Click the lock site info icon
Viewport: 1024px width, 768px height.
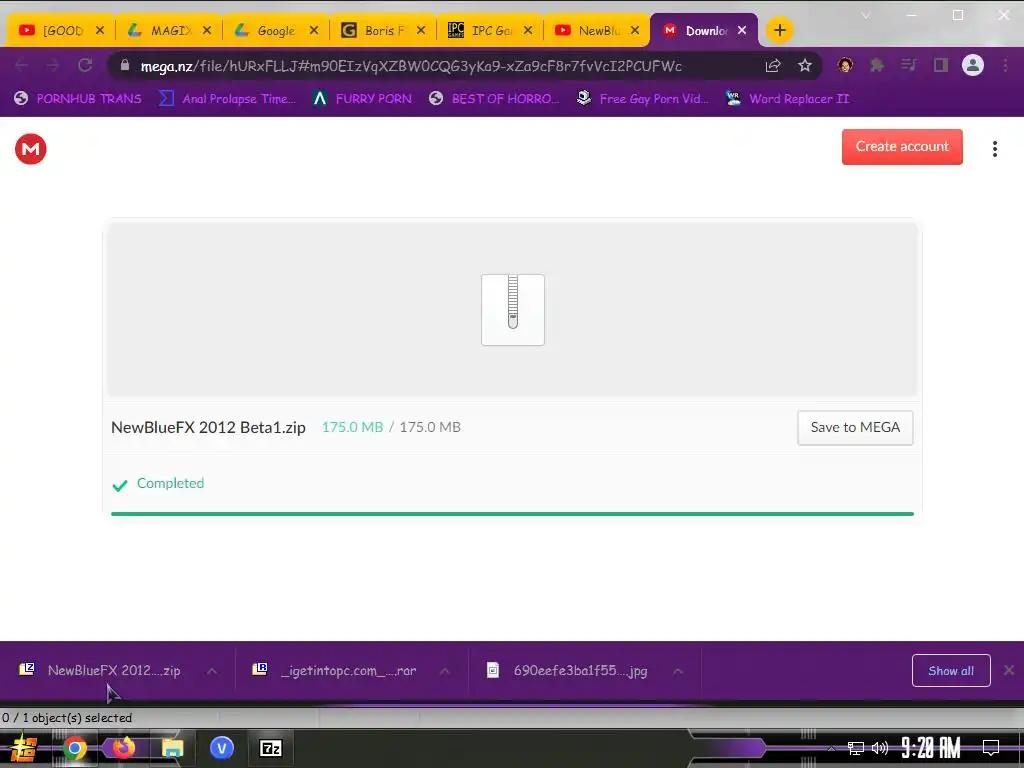[125, 65]
